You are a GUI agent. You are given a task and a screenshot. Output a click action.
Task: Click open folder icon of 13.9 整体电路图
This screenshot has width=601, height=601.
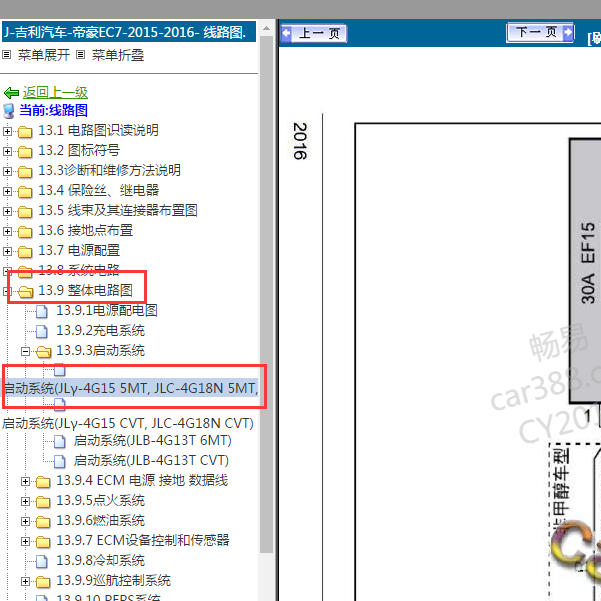[x=26, y=292]
